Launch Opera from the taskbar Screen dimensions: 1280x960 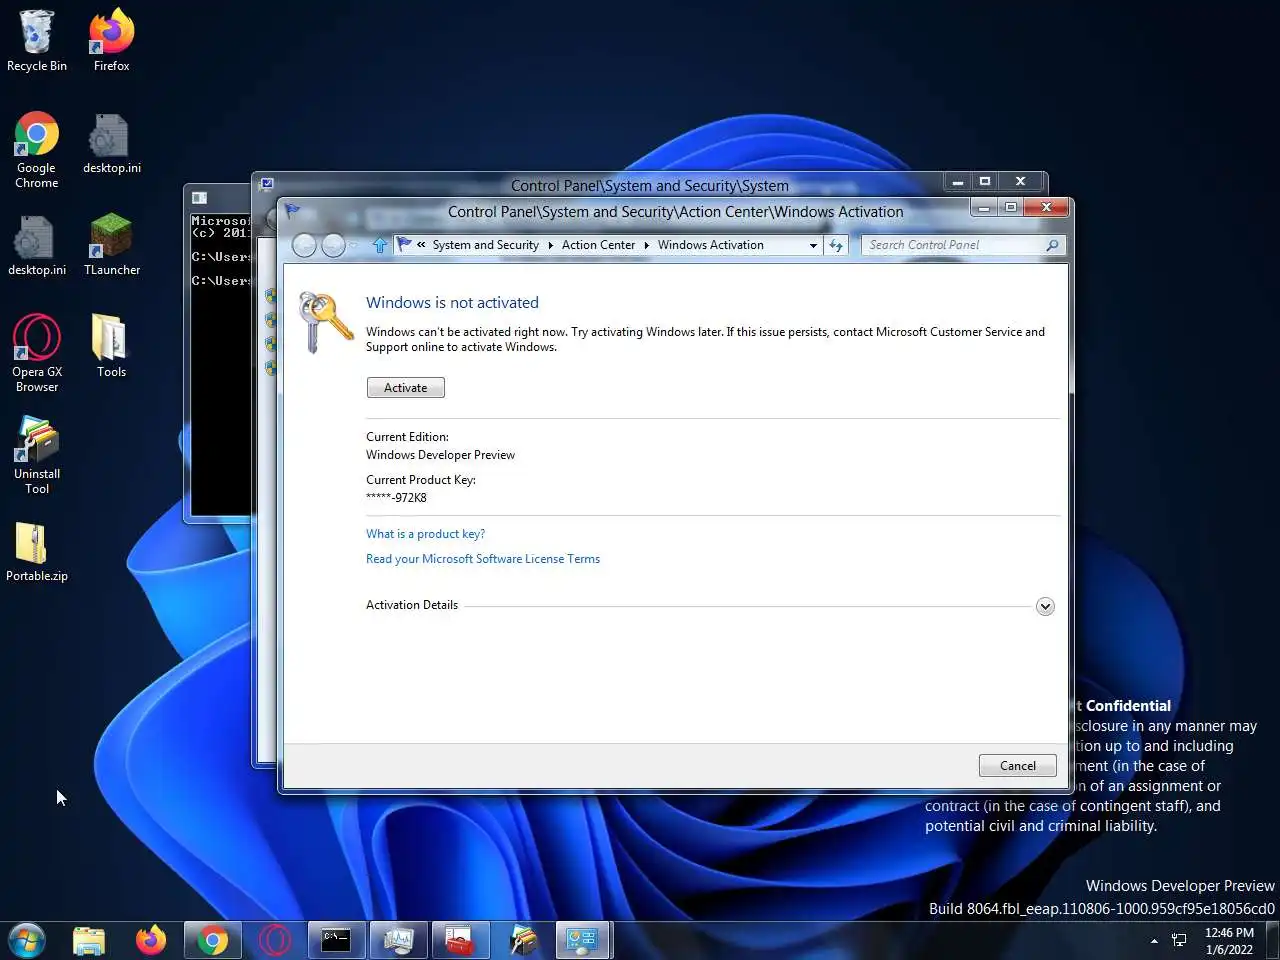tap(274, 940)
